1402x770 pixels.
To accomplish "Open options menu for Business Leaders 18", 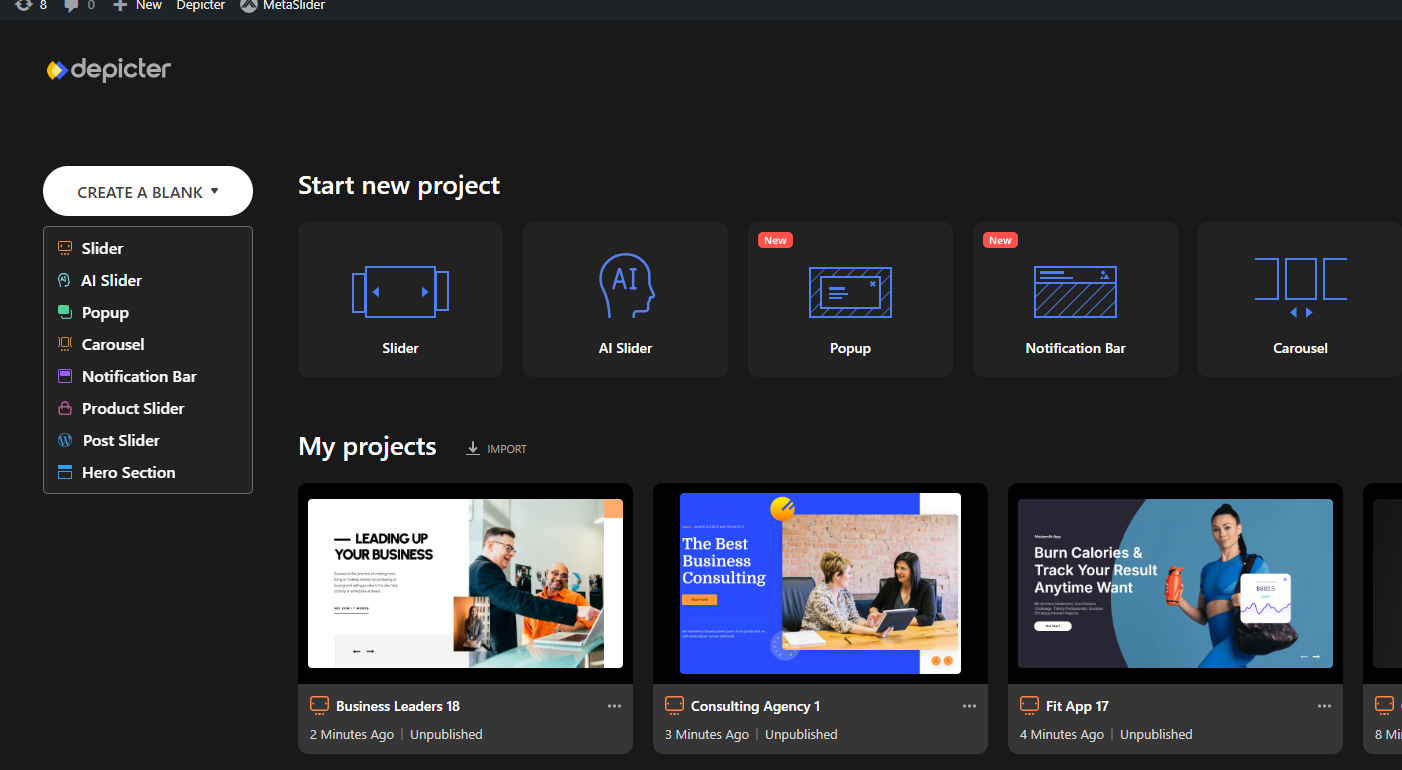I will (614, 706).
